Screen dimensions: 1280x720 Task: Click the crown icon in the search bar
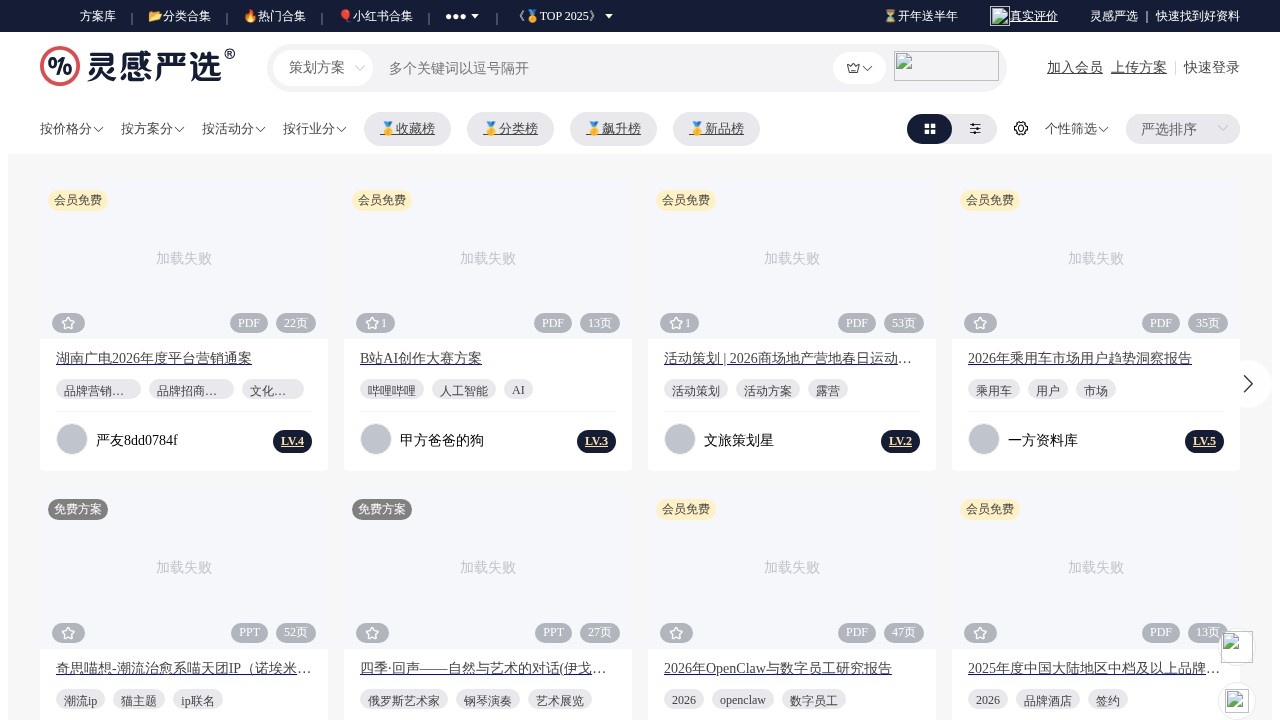tap(852, 68)
